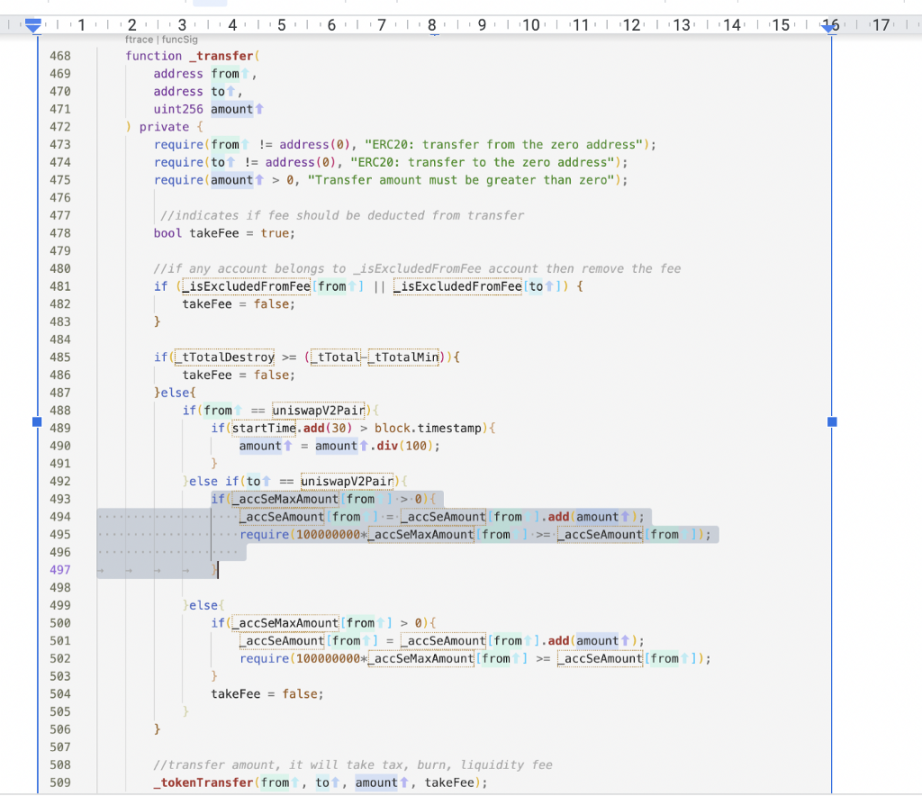This screenshot has height=796, width=922.
Task: Click 'uniswapV2Pair' on line 488
Action: coord(318,410)
